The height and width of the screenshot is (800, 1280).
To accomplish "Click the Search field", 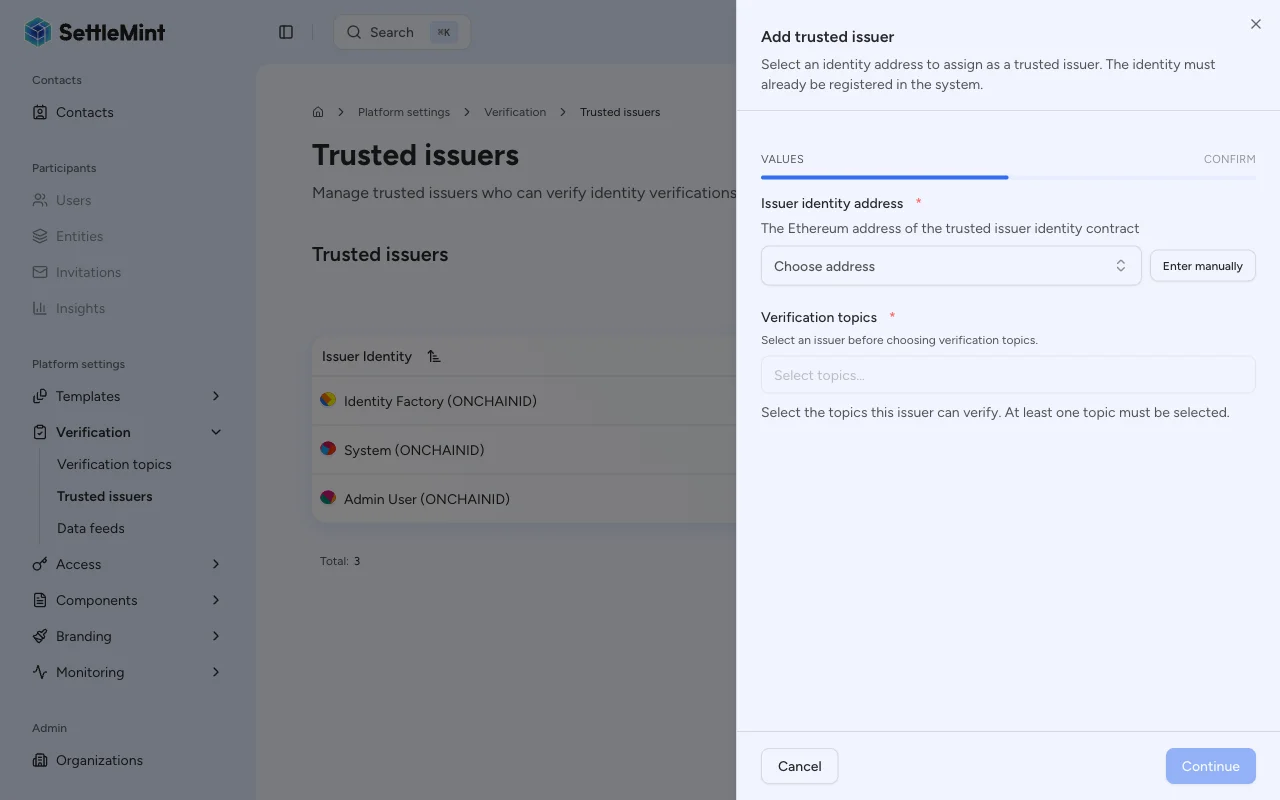I will click(402, 32).
